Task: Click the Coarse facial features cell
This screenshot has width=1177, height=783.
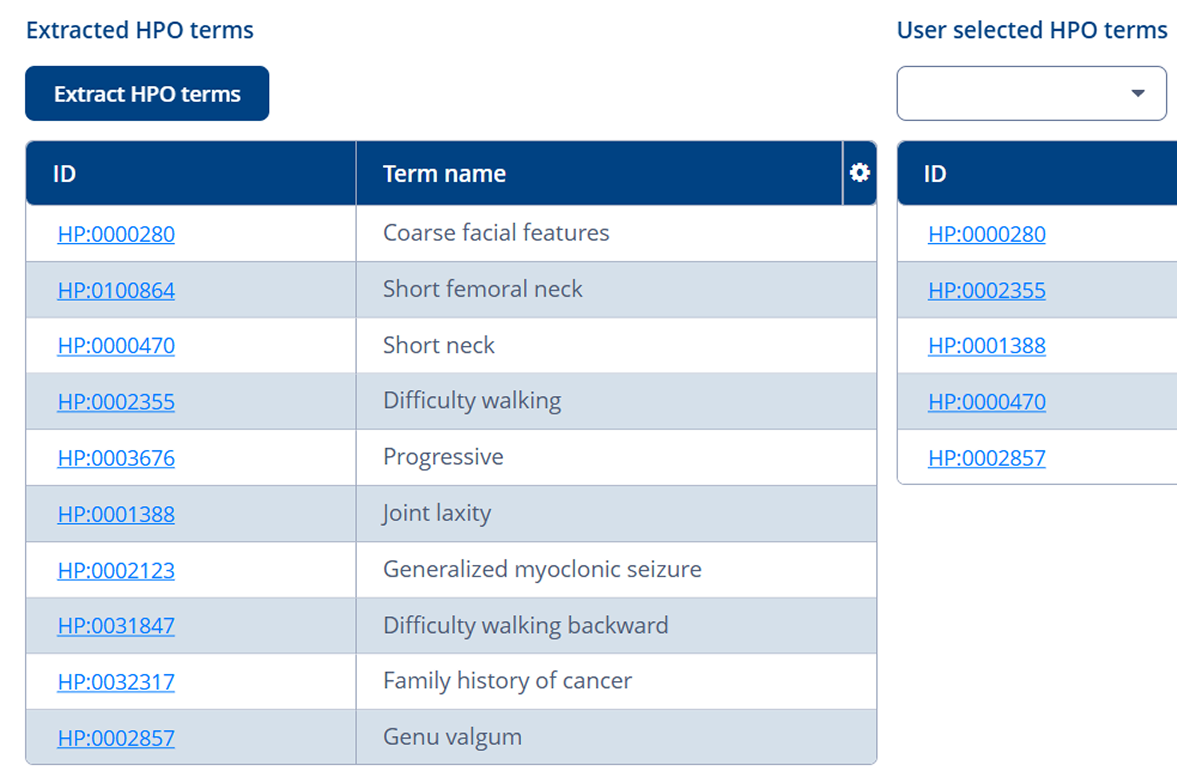Action: click(496, 233)
